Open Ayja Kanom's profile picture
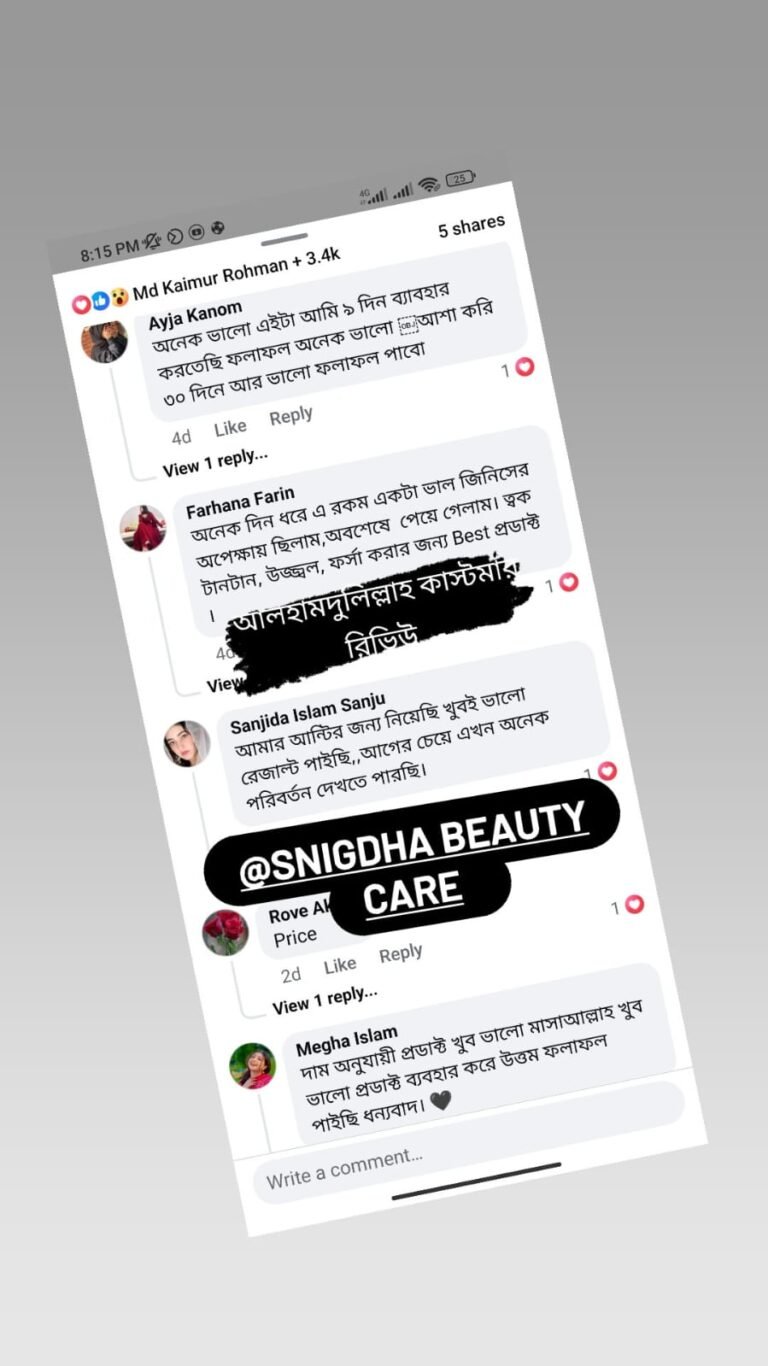The height and width of the screenshot is (1366, 768). point(104,341)
